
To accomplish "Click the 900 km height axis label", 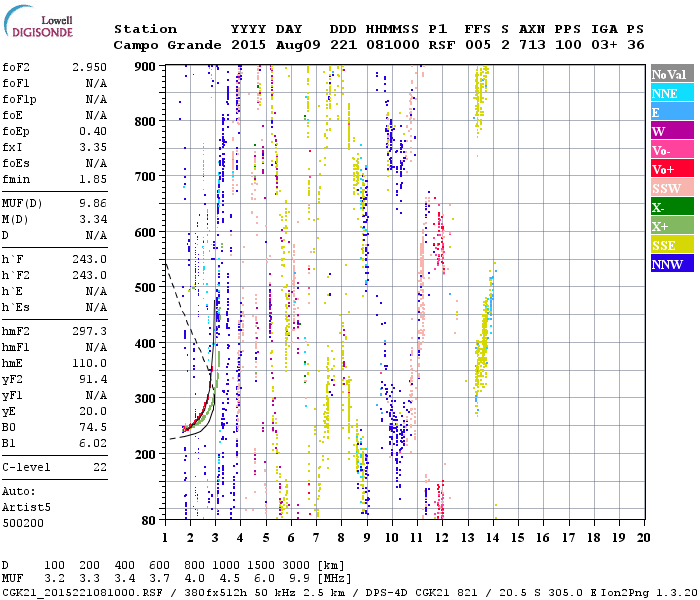I will coord(145,67).
